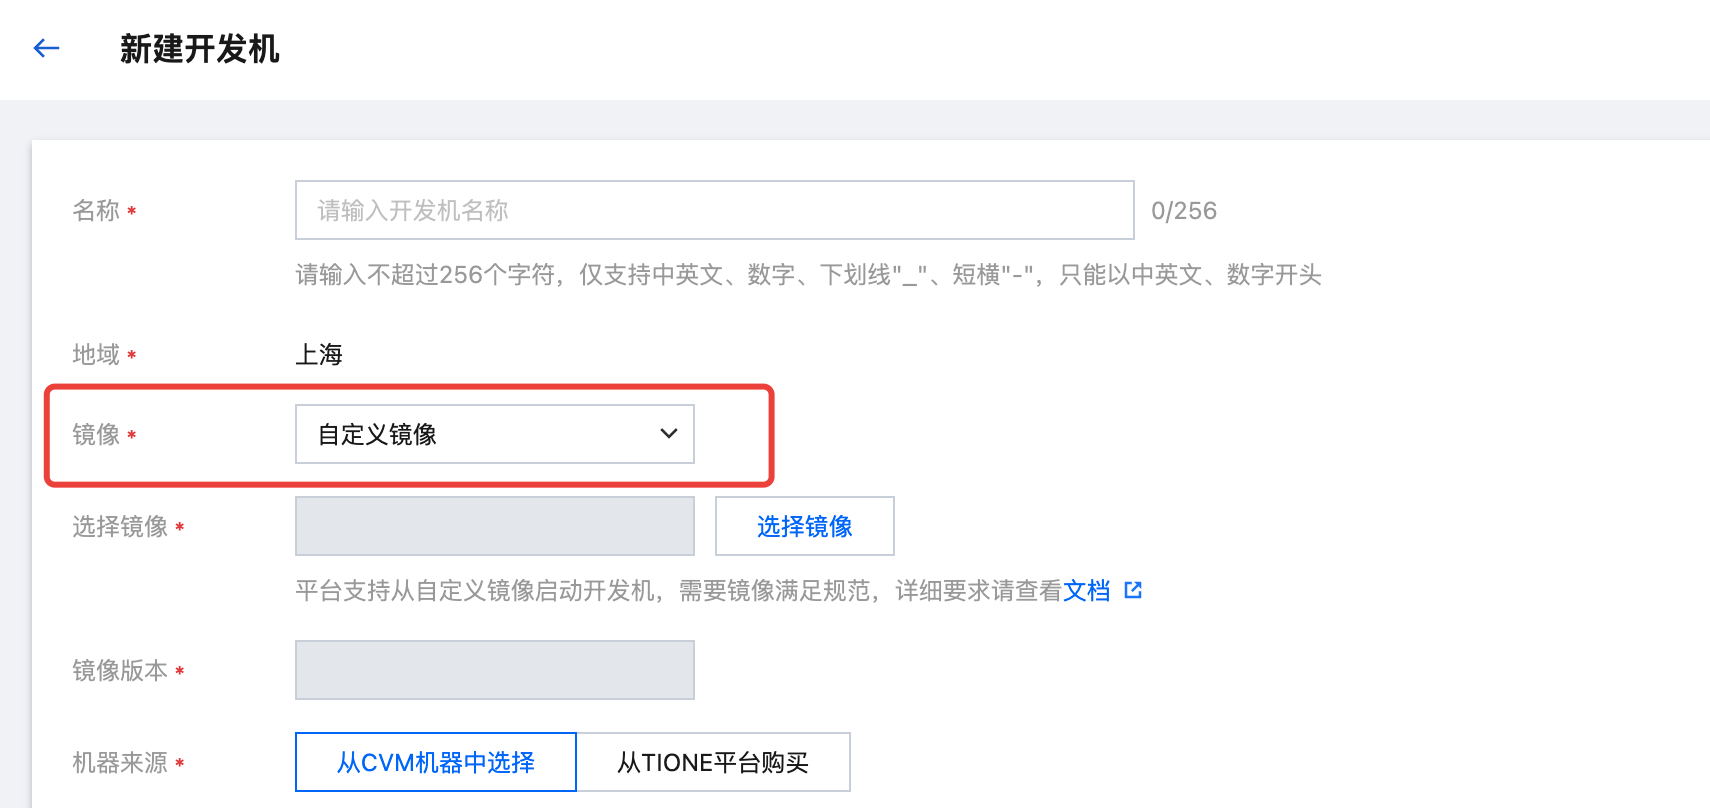Click the 镜像 label inside red box
The height and width of the screenshot is (808, 1710).
96,434
